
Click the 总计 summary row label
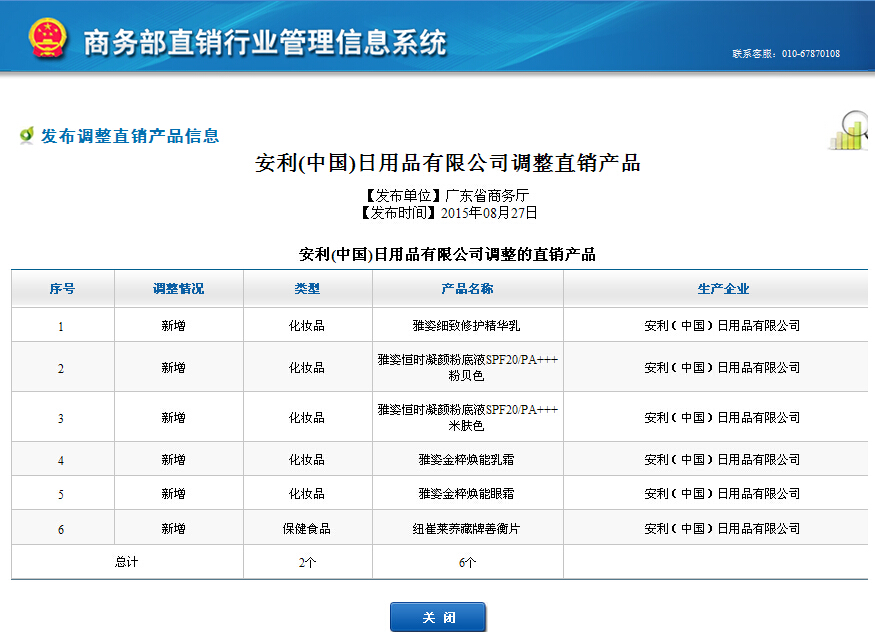127,562
